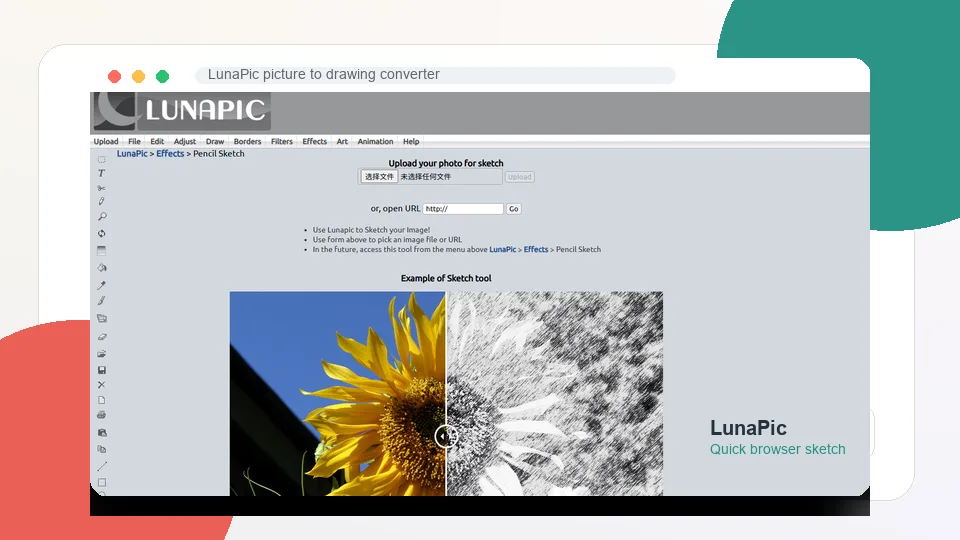Click the rotate arrows tool

click(x=102, y=233)
